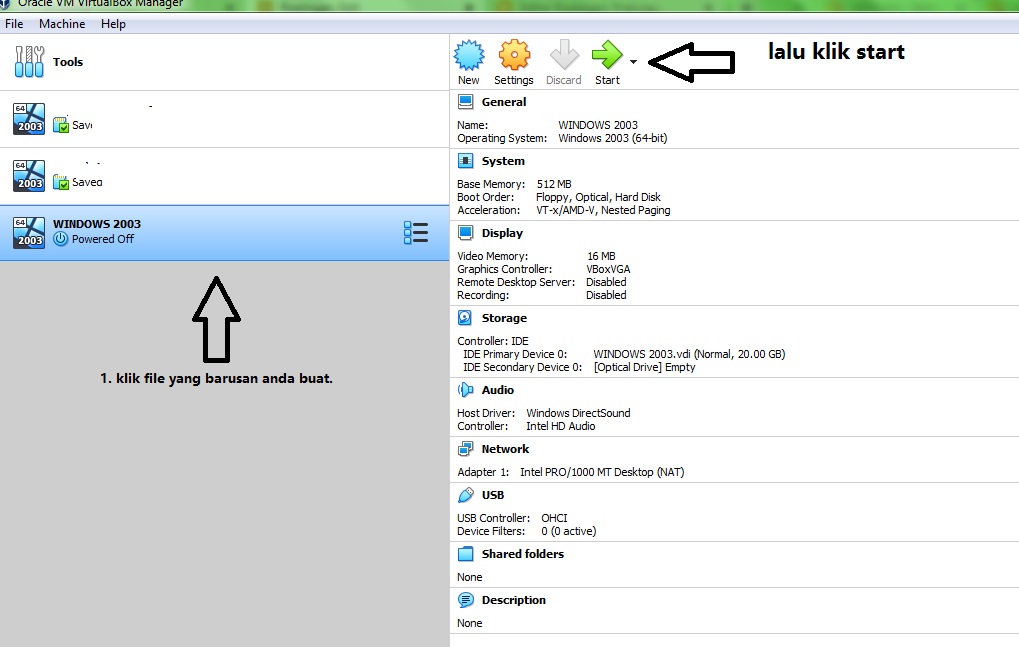Image resolution: width=1019 pixels, height=647 pixels.
Task: Click the Powered Off status icon
Action: (x=60, y=239)
